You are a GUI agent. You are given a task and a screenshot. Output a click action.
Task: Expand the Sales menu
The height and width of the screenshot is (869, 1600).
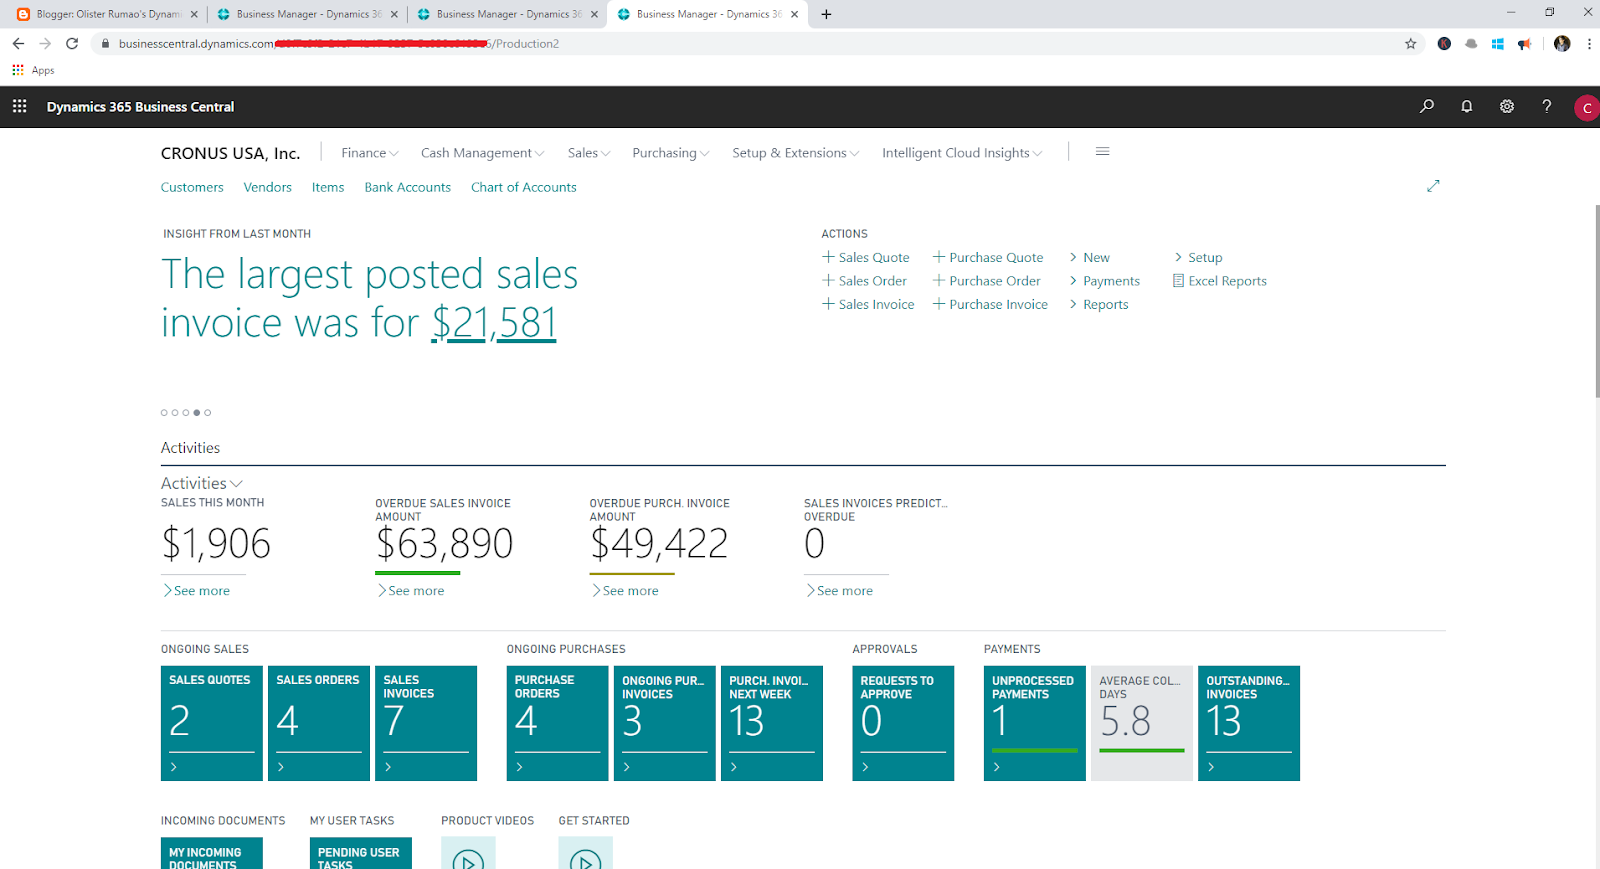point(589,153)
